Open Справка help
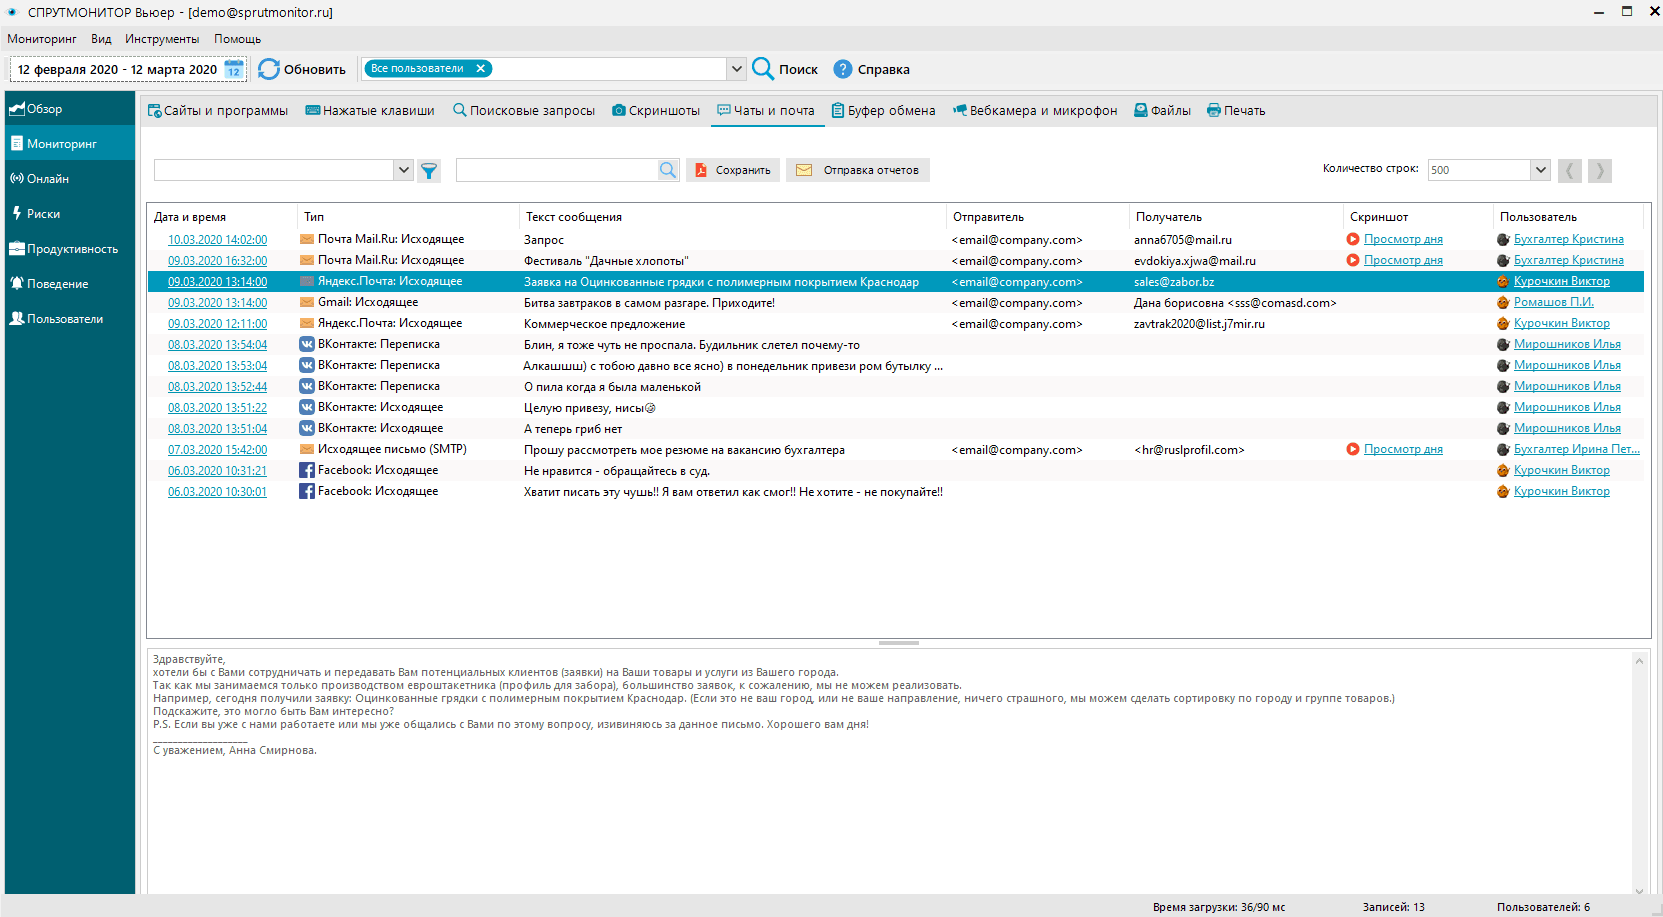This screenshot has height=917, width=1663. click(x=872, y=69)
